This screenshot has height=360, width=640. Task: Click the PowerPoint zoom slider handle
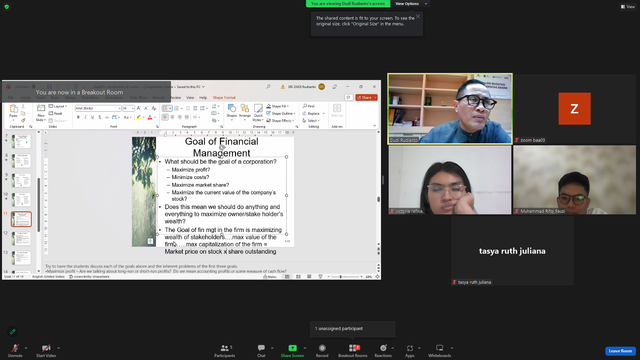[340, 277]
